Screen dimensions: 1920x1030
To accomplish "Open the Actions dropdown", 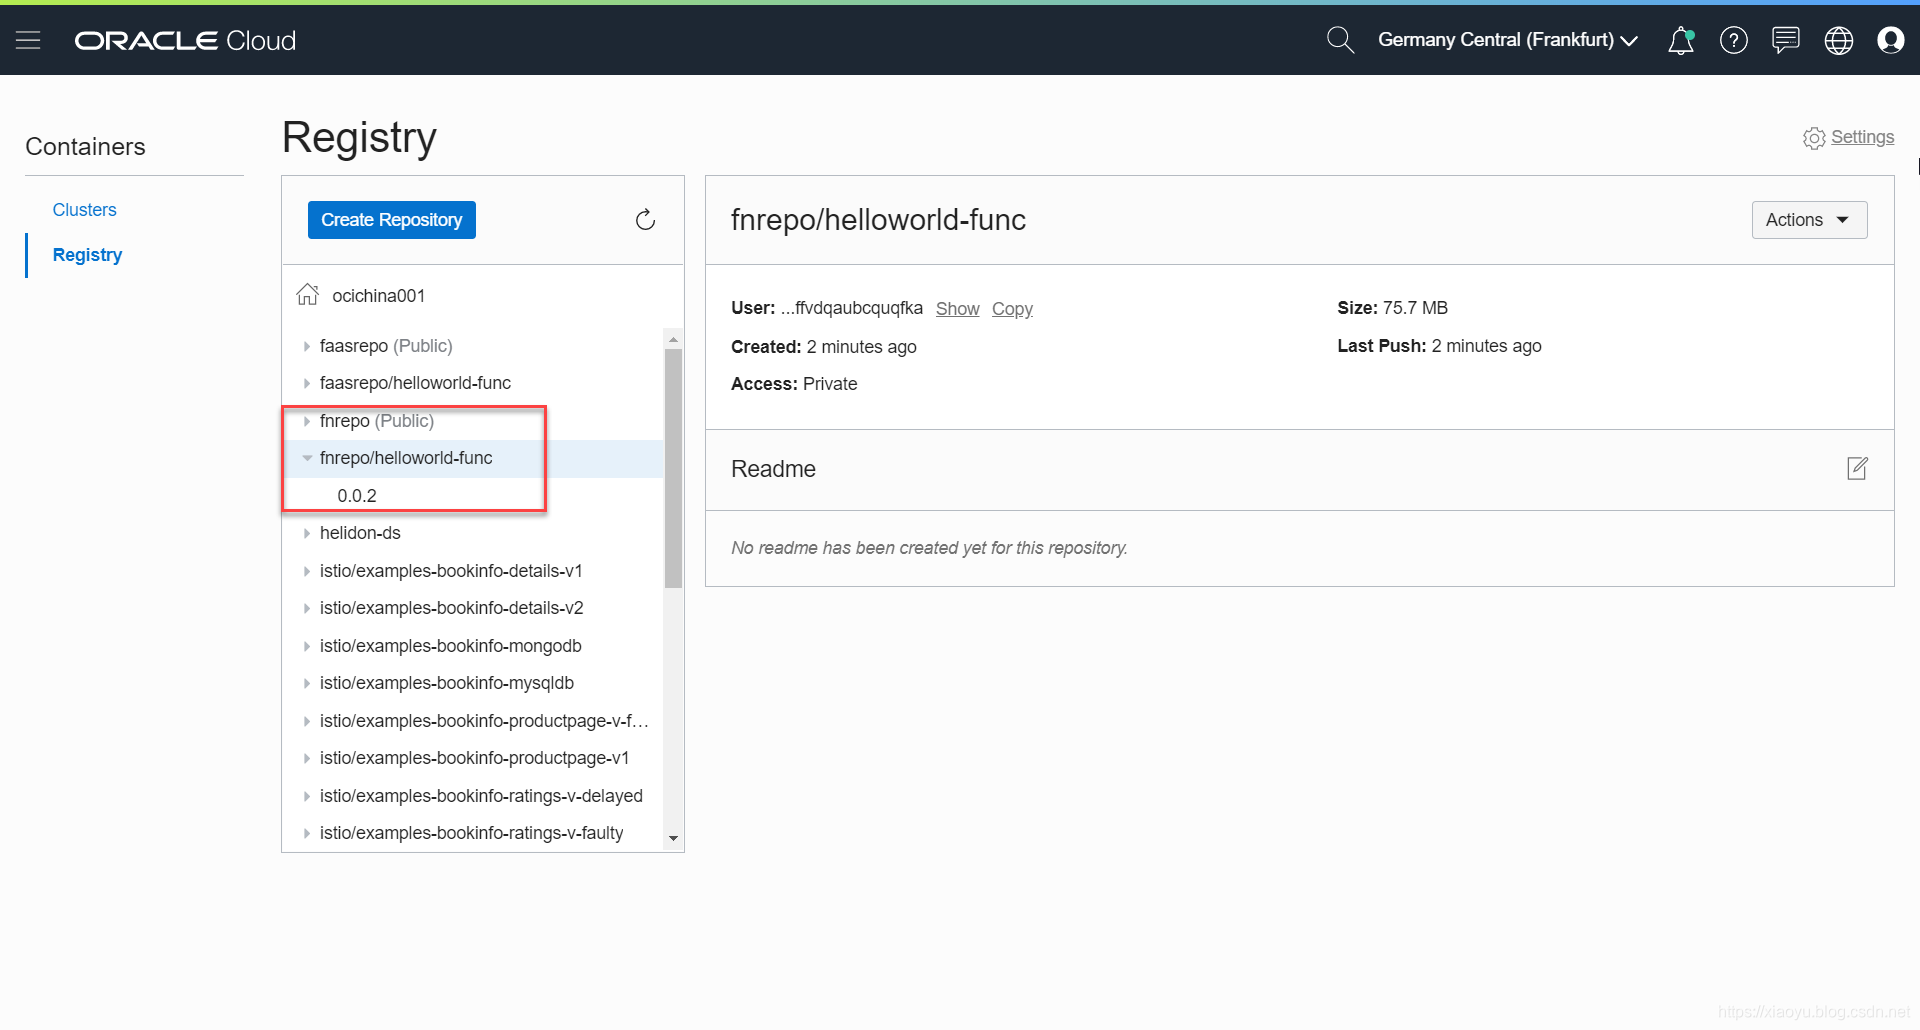I will [1809, 220].
